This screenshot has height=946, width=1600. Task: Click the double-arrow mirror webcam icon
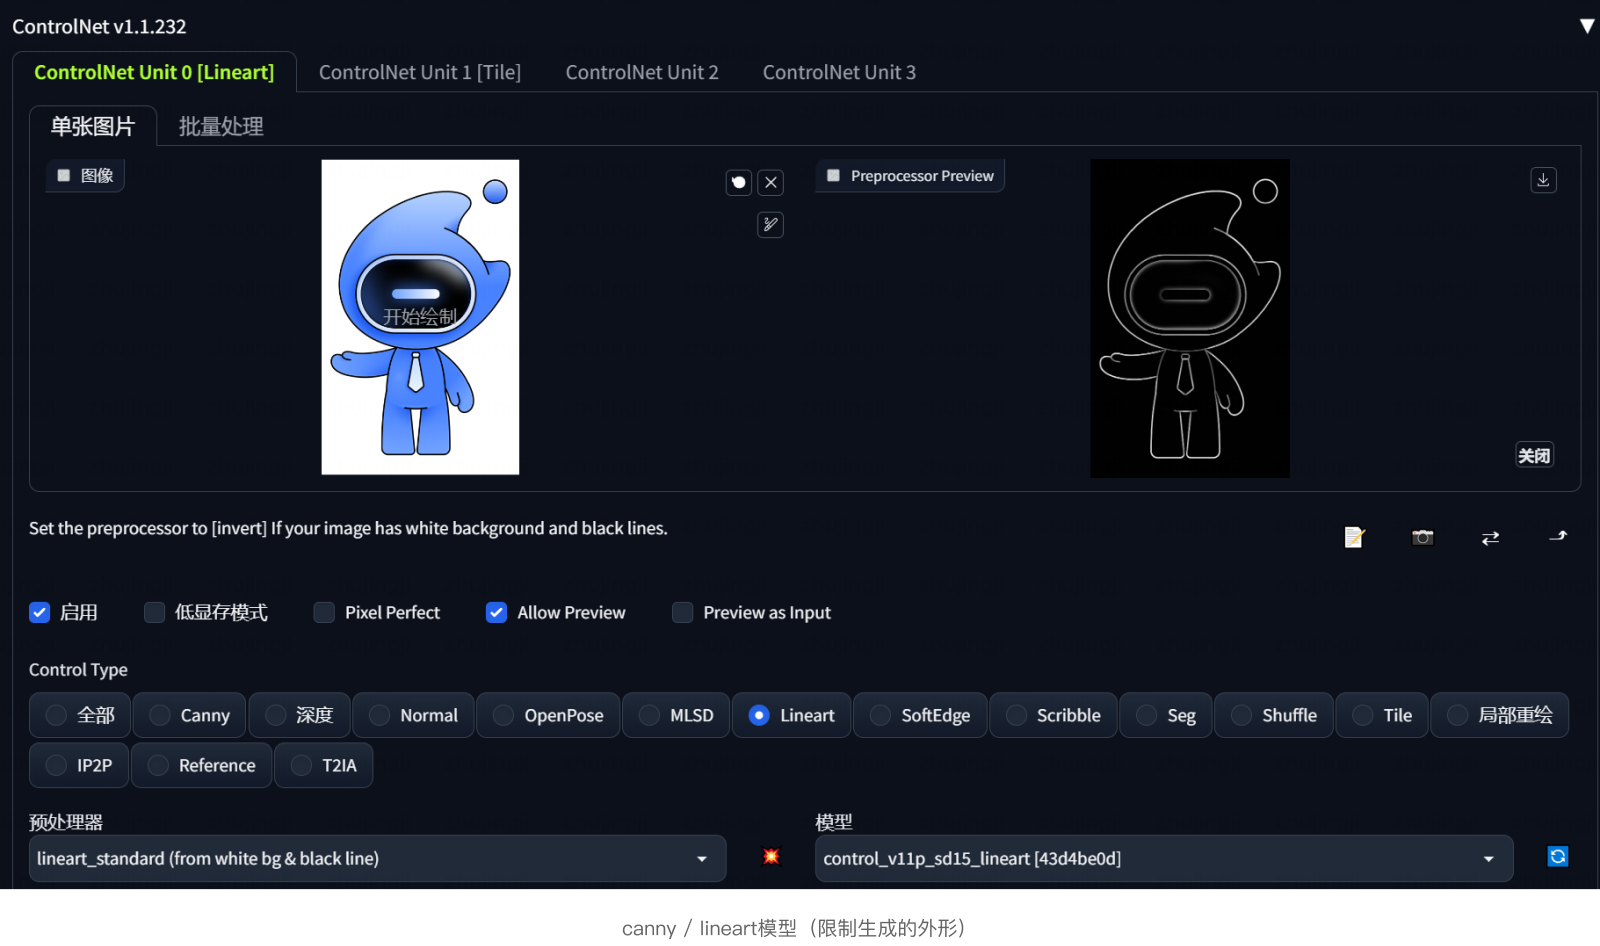point(1490,537)
